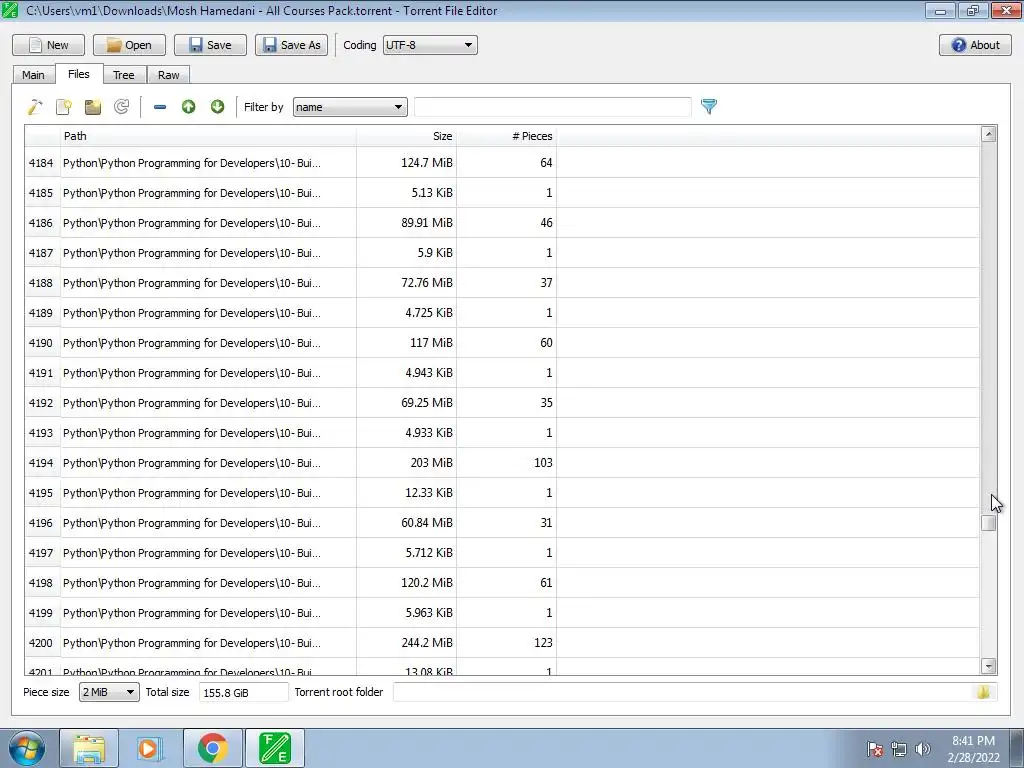Click the size cell 5.13 KiB
Image resolution: width=1024 pixels, height=768 pixels.
(x=406, y=193)
